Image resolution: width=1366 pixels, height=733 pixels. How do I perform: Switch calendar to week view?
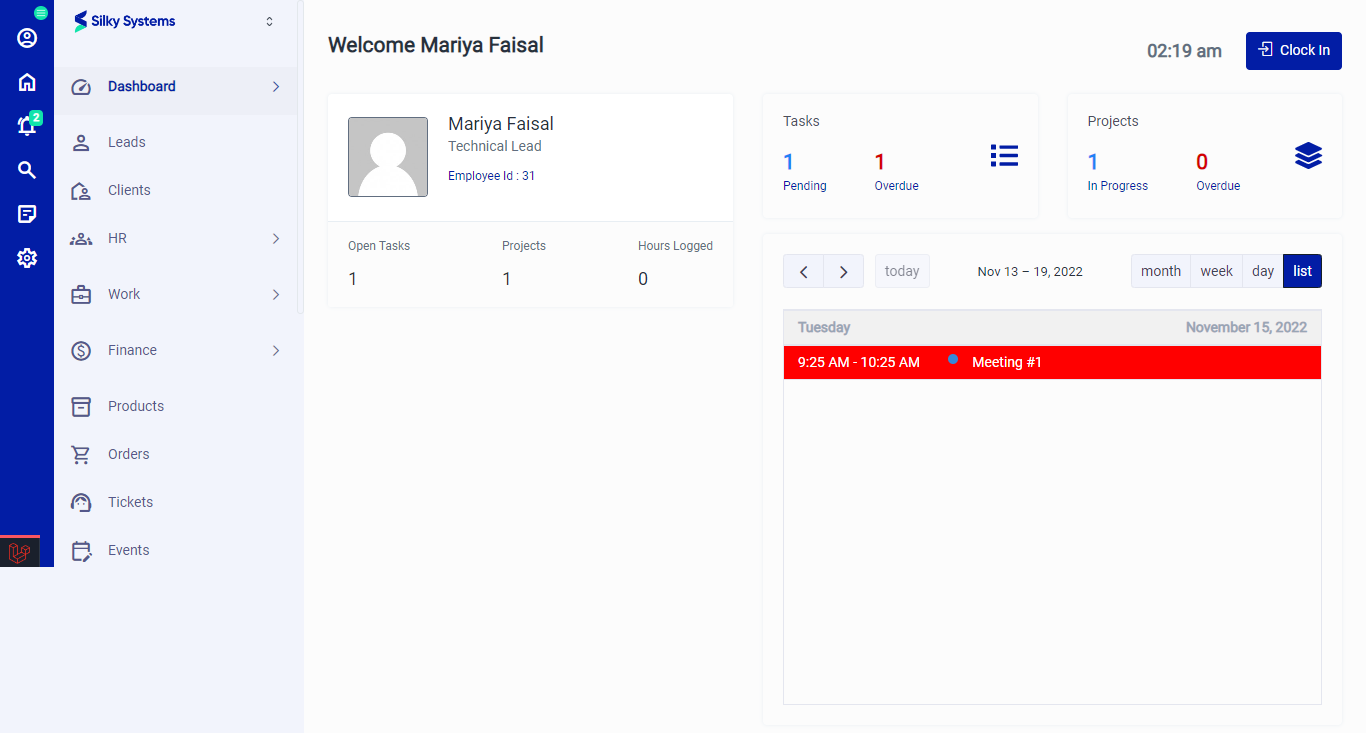[1216, 270]
